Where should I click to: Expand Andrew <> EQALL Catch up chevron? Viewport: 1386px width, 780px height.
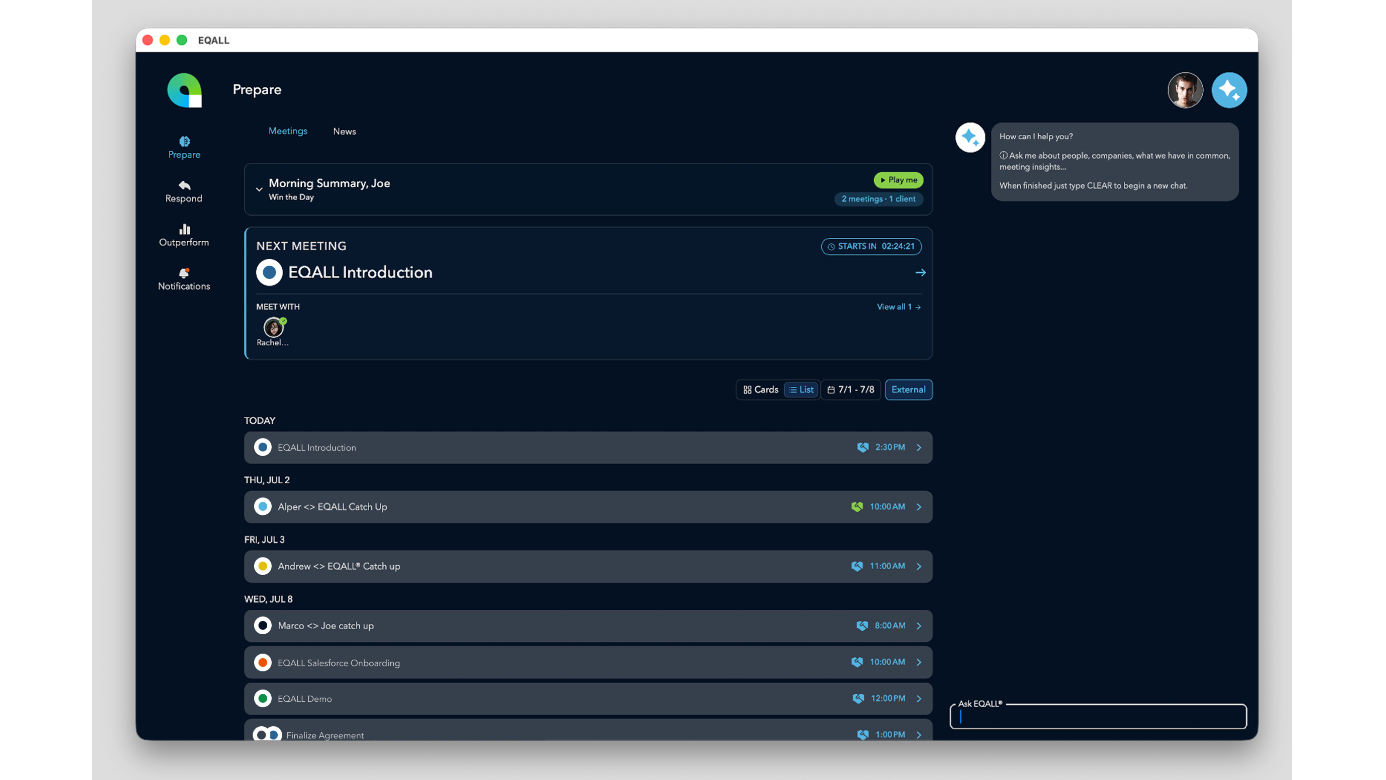coord(919,566)
